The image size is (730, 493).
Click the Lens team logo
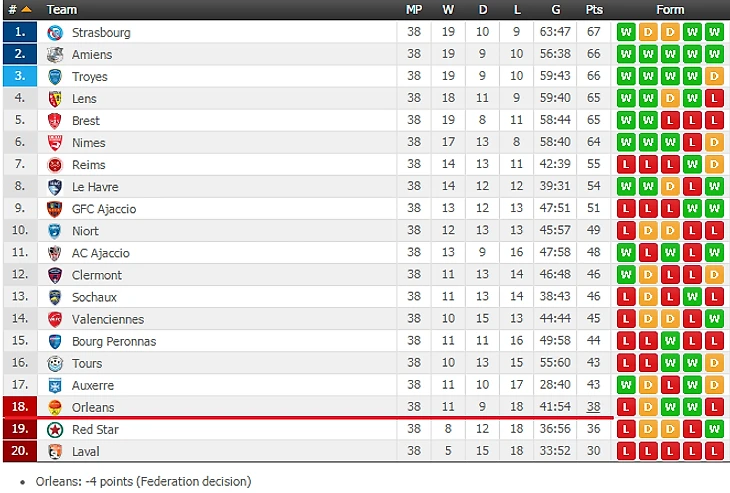coord(55,98)
